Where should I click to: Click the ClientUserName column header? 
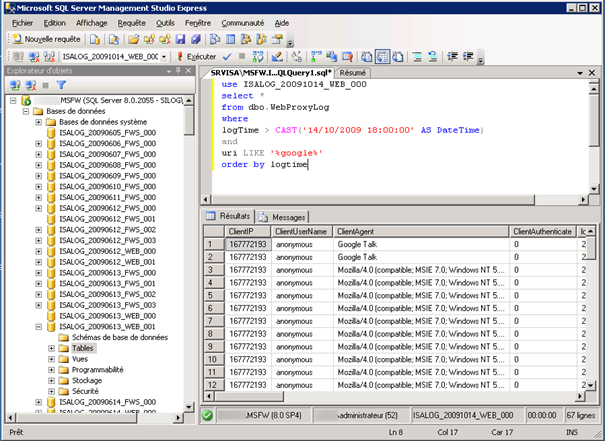click(x=302, y=231)
